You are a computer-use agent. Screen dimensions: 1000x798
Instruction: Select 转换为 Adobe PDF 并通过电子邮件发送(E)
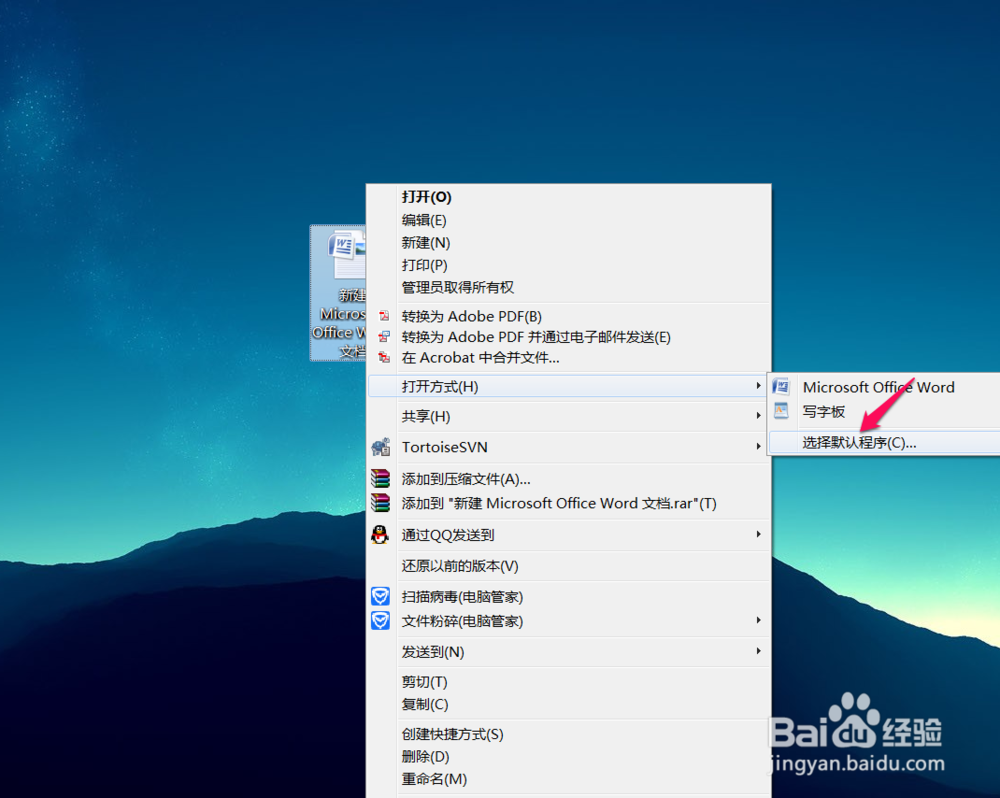pos(569,337)
